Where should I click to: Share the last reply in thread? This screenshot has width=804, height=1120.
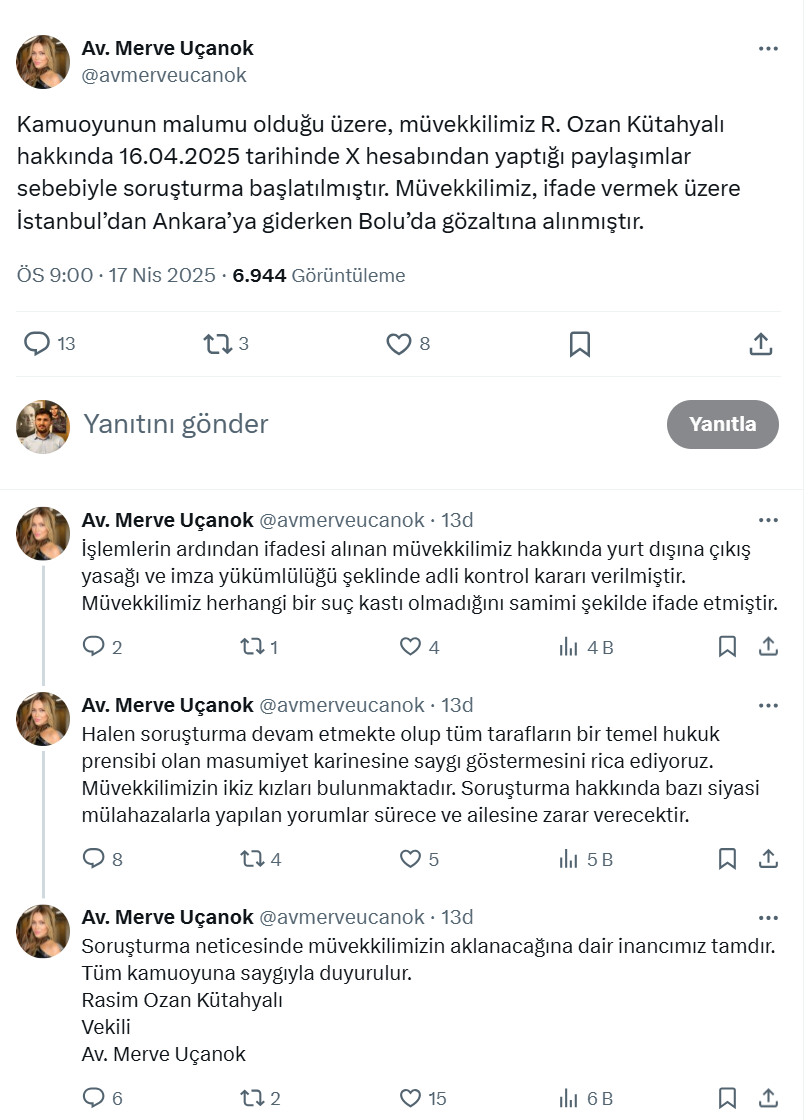tap(768, 1098)
